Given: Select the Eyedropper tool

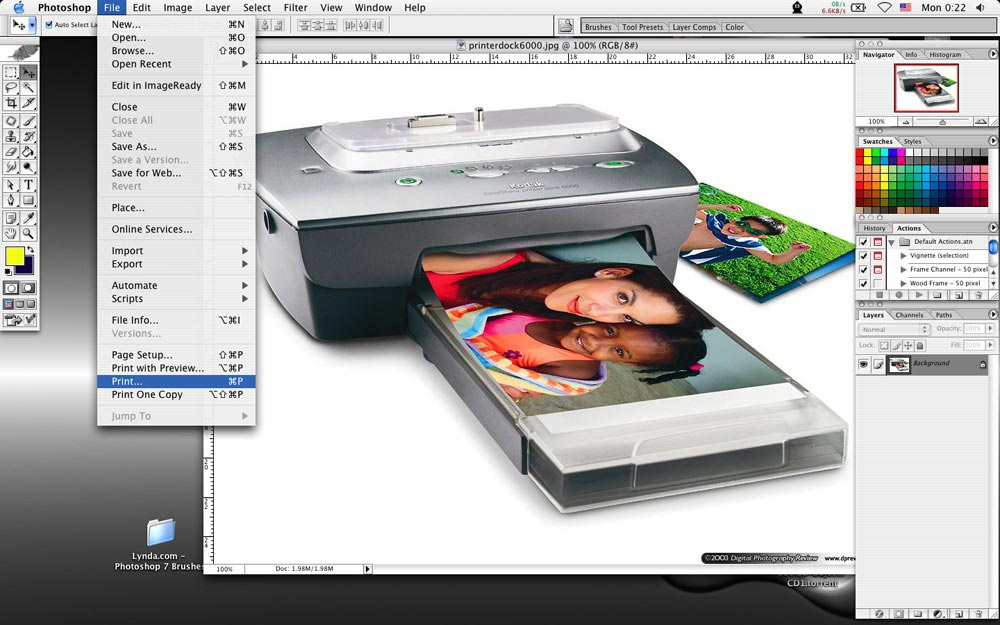Looking at the screenshot, I should [x=28, y=218].
